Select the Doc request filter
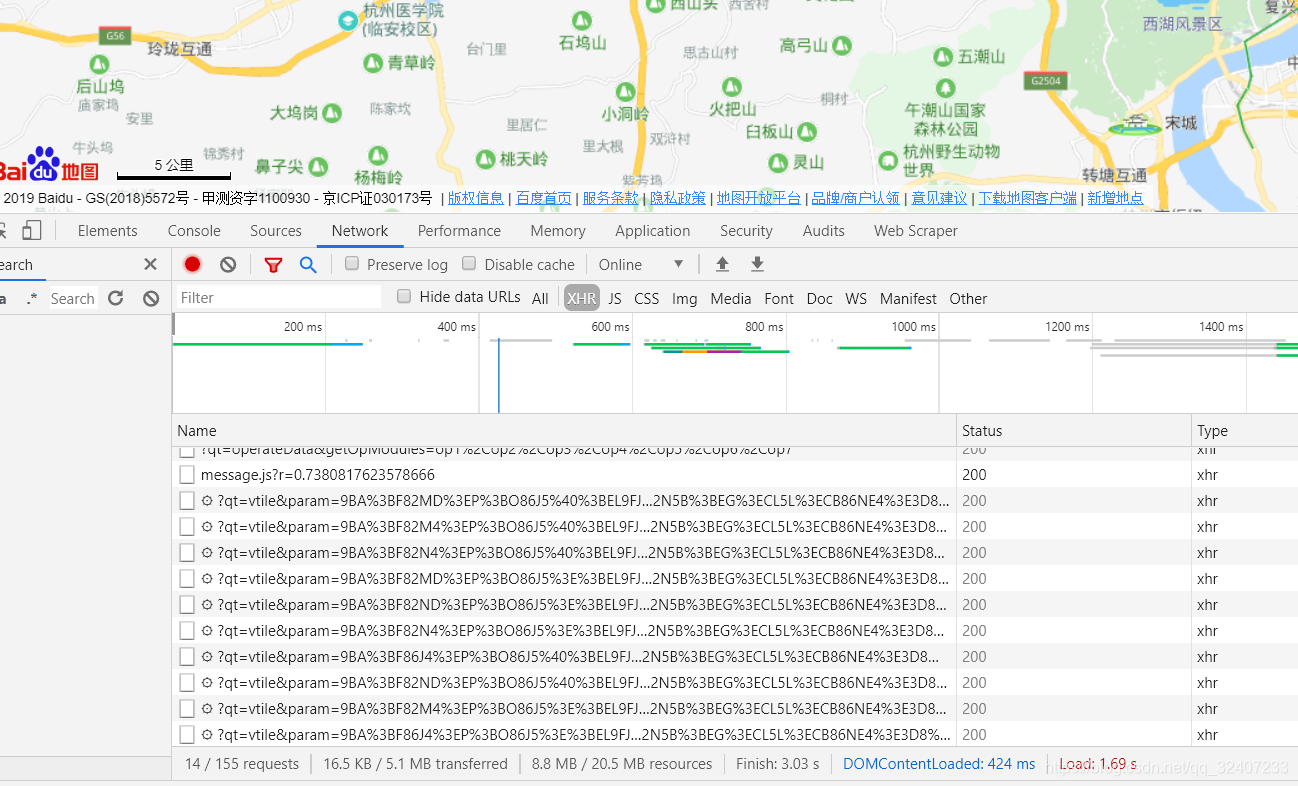This screenshot has height=786, width=1298. coord(820,298)
